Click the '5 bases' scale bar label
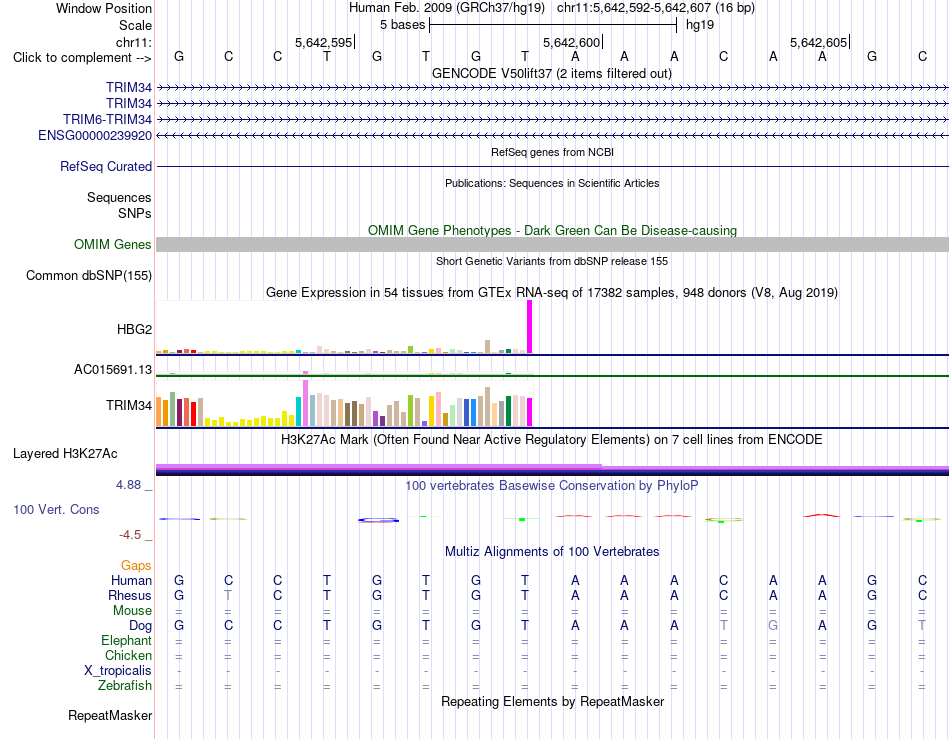This screenshot has width=950, height=739. click(402, 25)
